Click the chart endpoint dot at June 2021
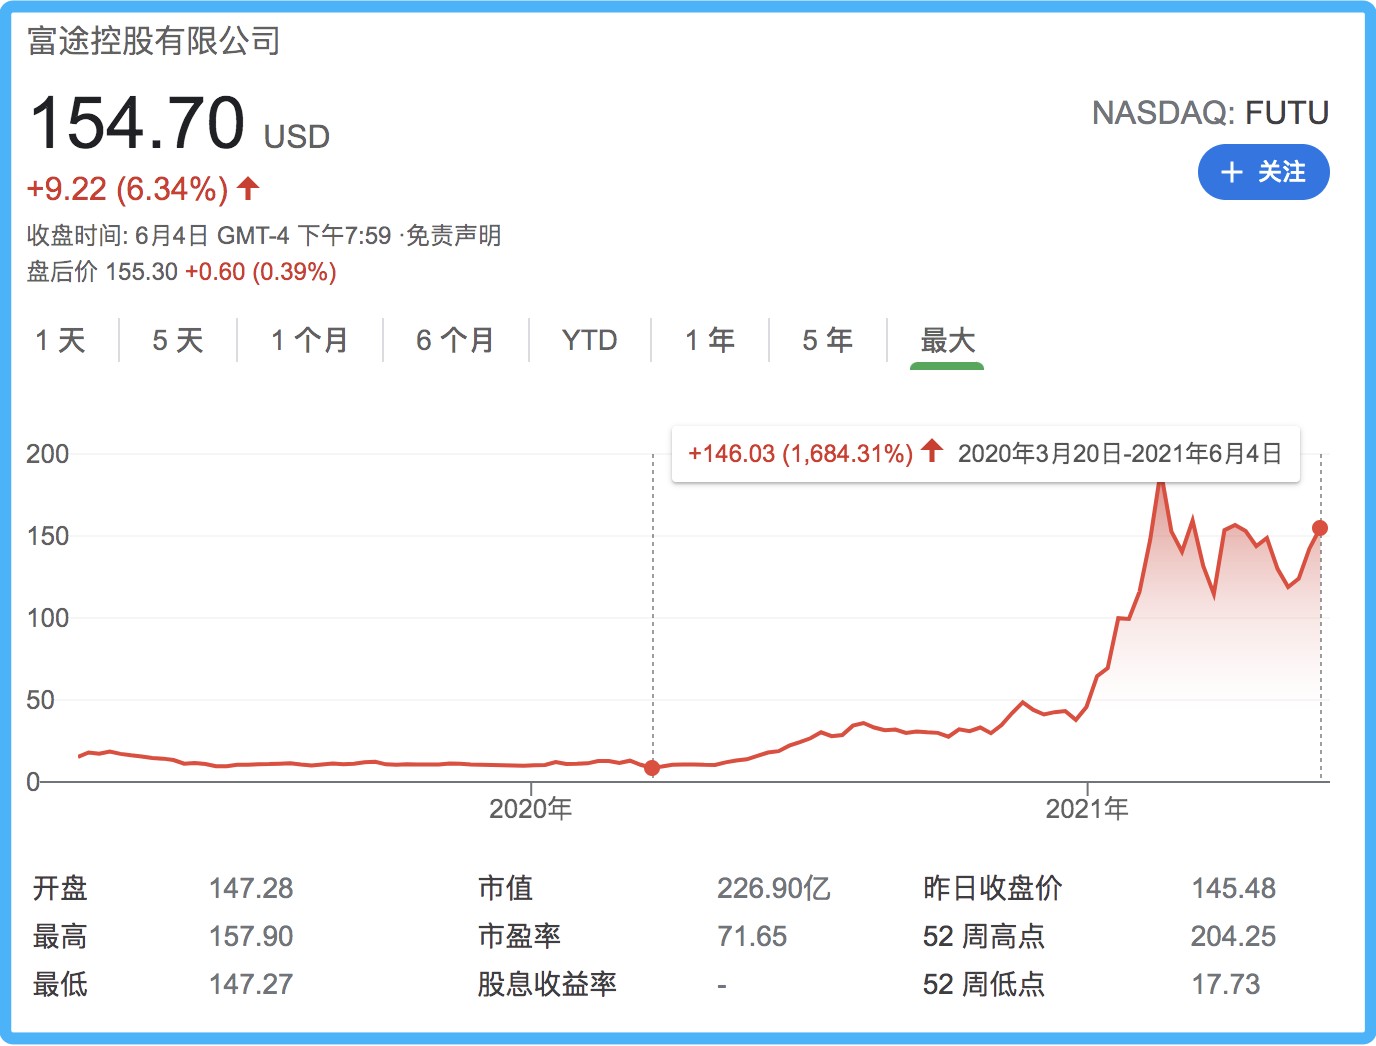This screenshot has height=1046, width=1376. [x=1320, y=528]
